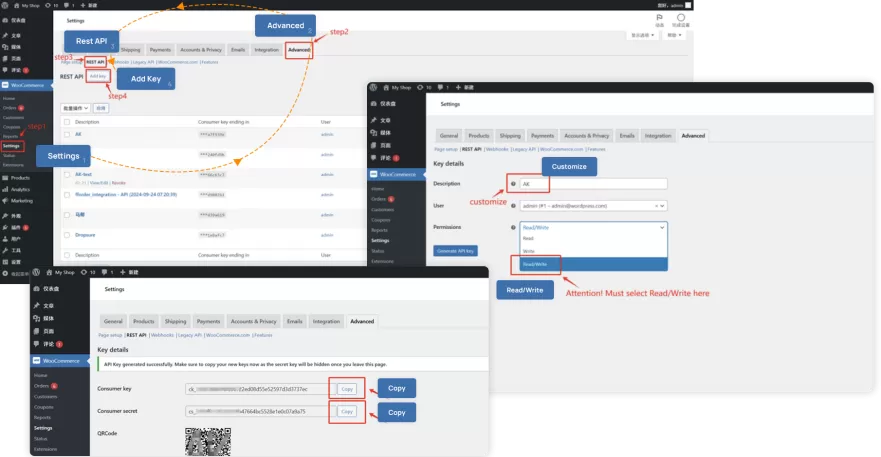881x457 pixels.
Task: Click the WordPress logo in the top-left admin bar
Action: tap(6, 4)
